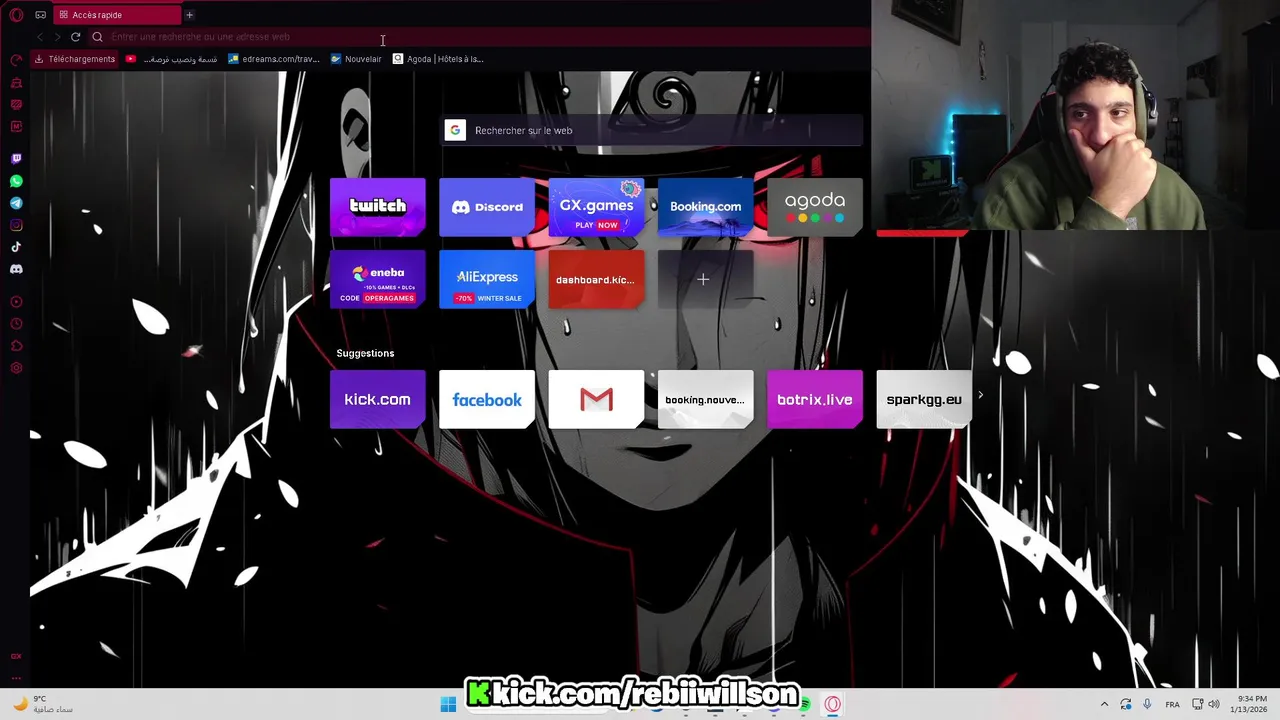This screenshot has width=1280, height=720.
Task: Open WhatsApp in the sidebar
Action: coord(16,181)
